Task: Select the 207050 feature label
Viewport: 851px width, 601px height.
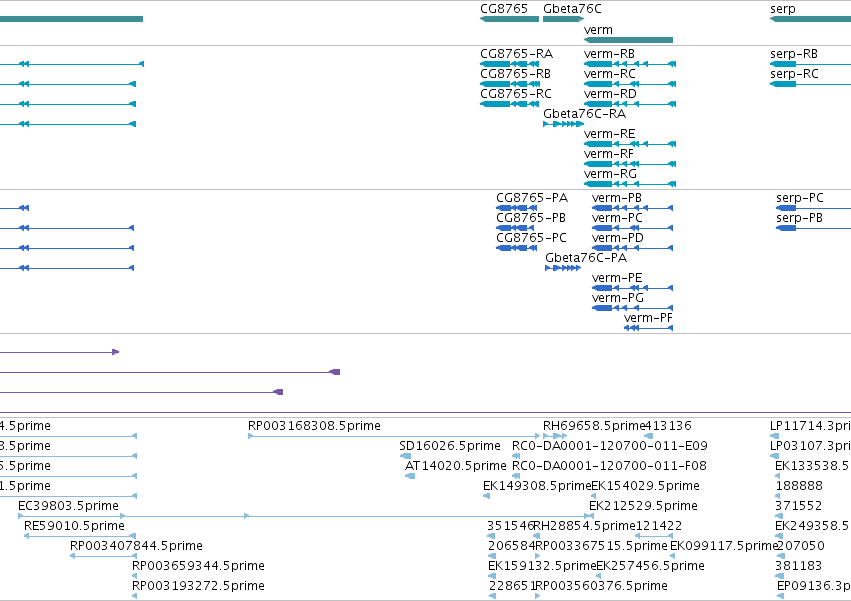Action: (801, 546)
